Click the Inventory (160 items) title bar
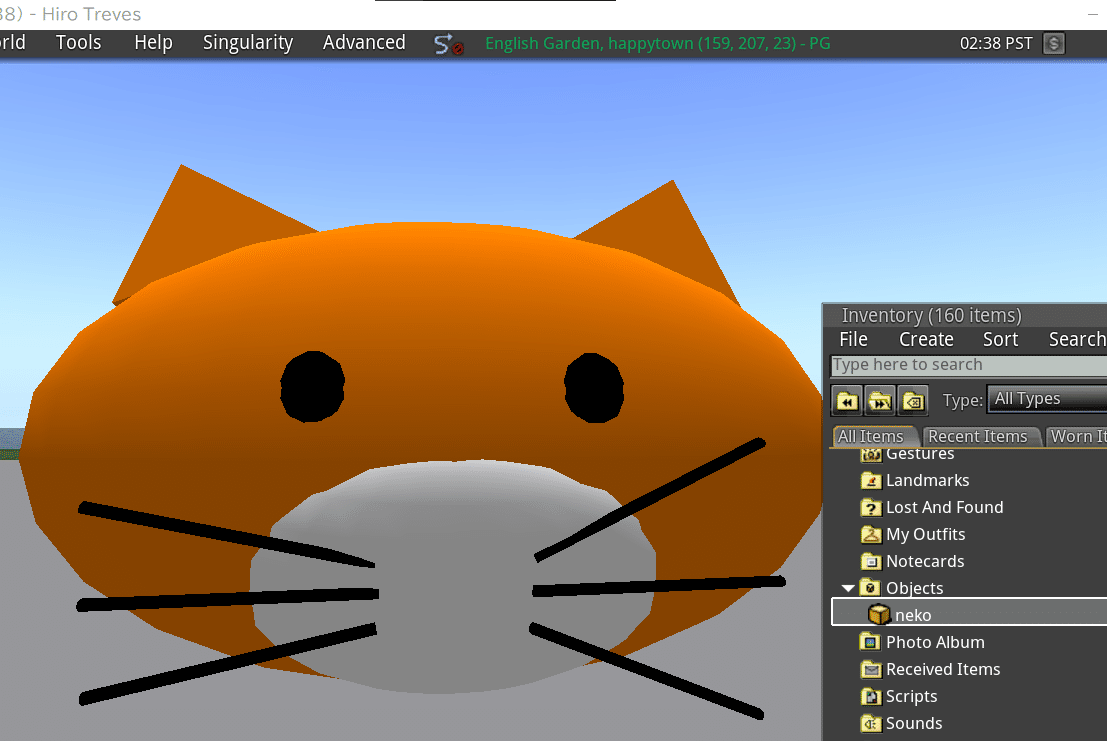This screenshot has width=1107, height=741. pos(965,315)
